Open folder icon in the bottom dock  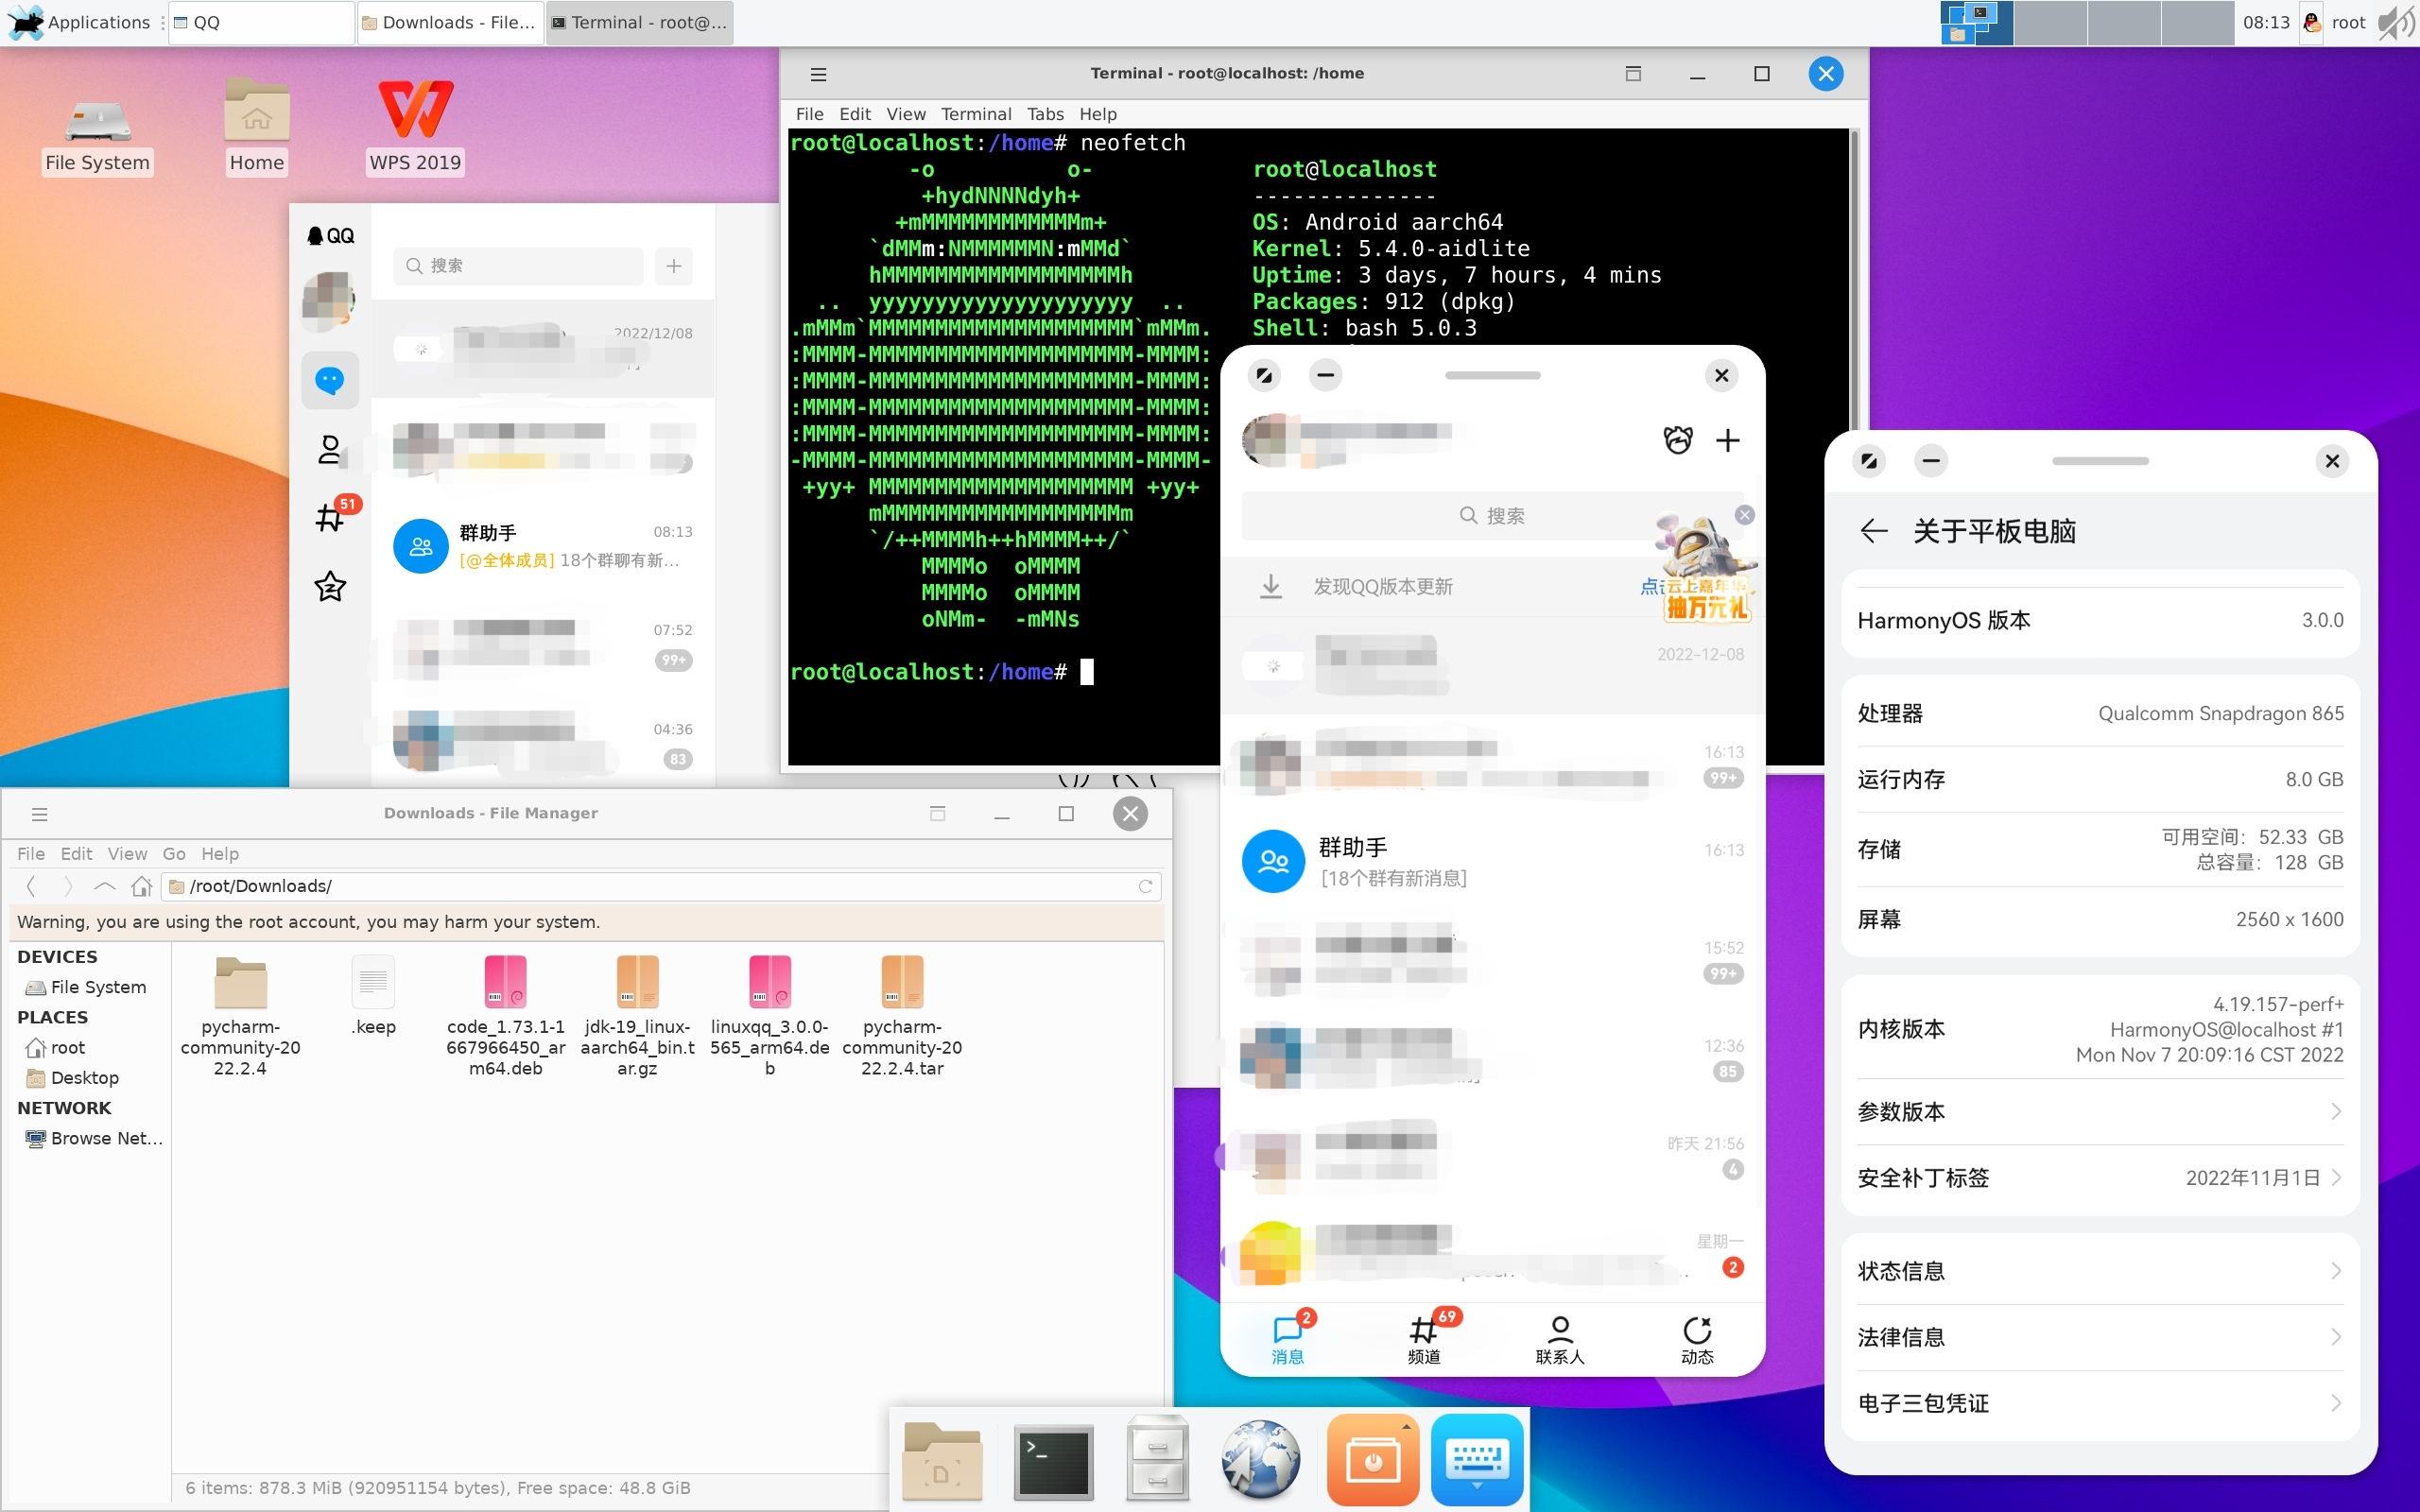[x=941, y=1460]
